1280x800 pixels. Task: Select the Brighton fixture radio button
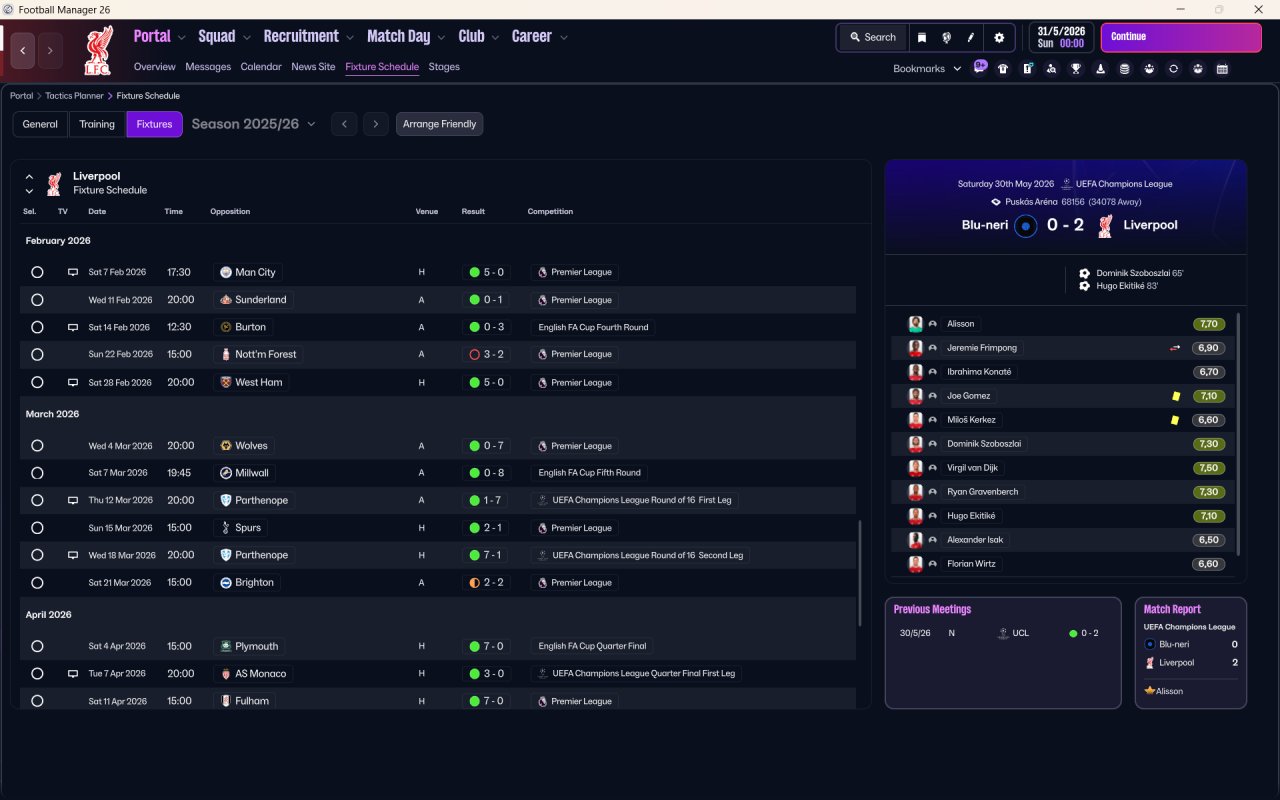[x=37, y=583]
